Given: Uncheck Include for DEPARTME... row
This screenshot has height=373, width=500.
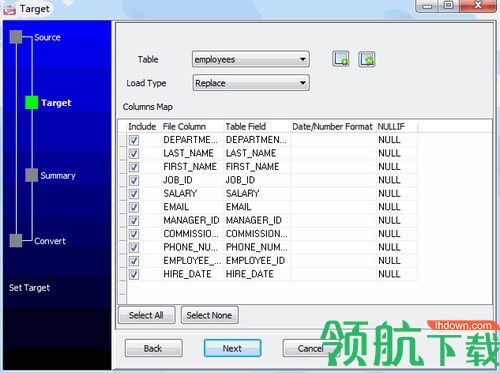Looking at the screenshot, I should [x=134, y=140].
